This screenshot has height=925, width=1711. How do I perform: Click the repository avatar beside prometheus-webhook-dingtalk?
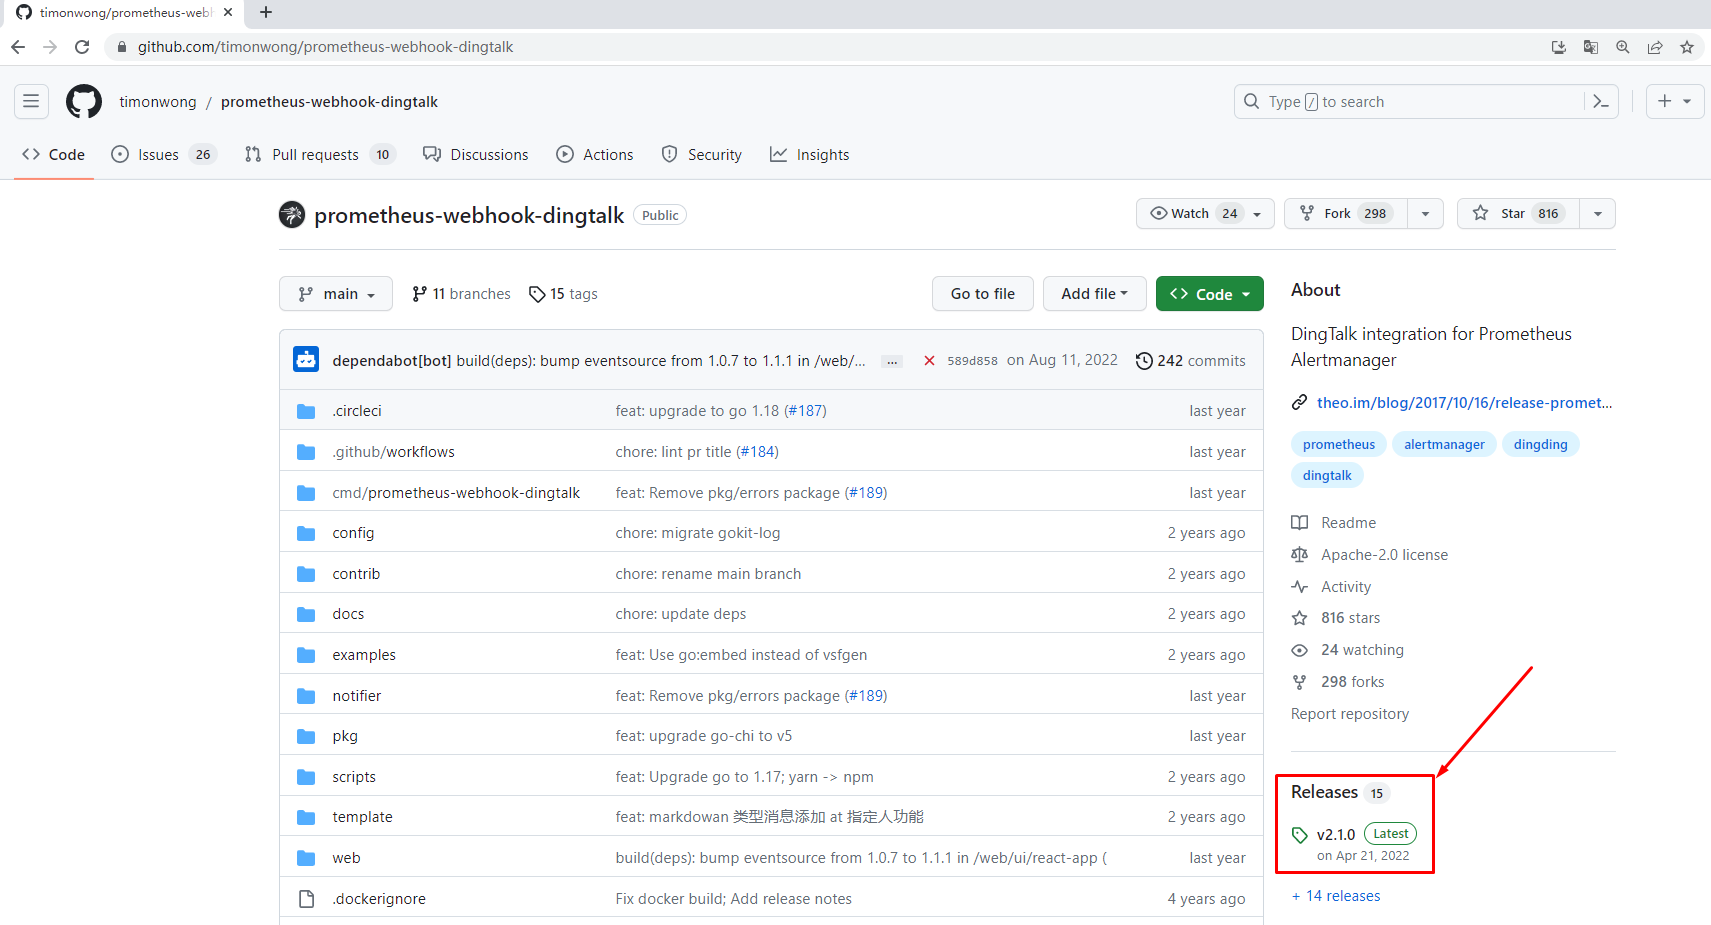pyautogui.click(x=292, y=215)
